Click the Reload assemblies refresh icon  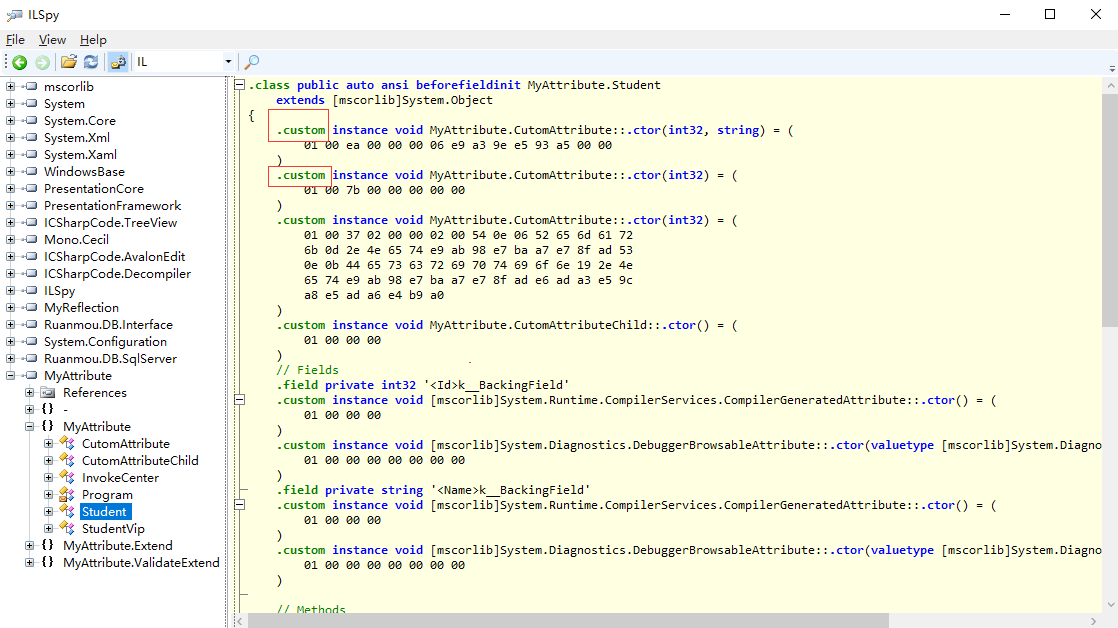click(x=91, y=62)
